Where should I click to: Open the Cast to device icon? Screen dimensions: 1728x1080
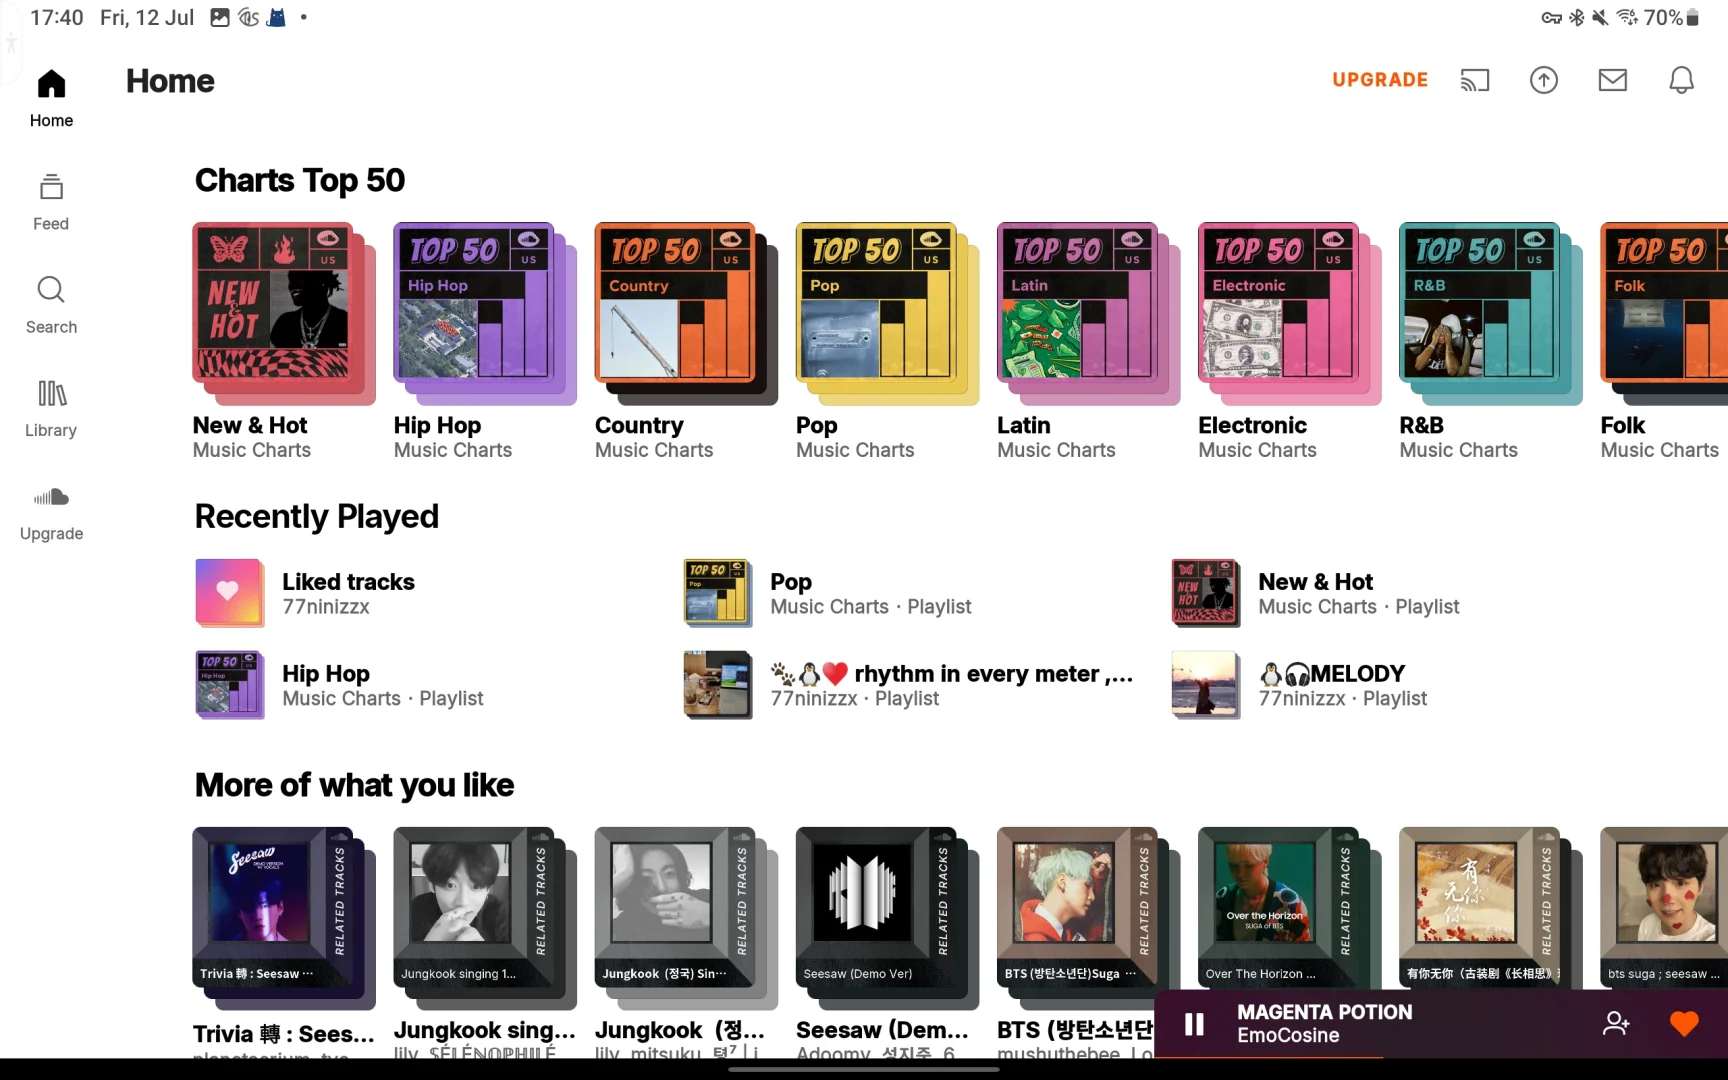tap(1475, 80)
